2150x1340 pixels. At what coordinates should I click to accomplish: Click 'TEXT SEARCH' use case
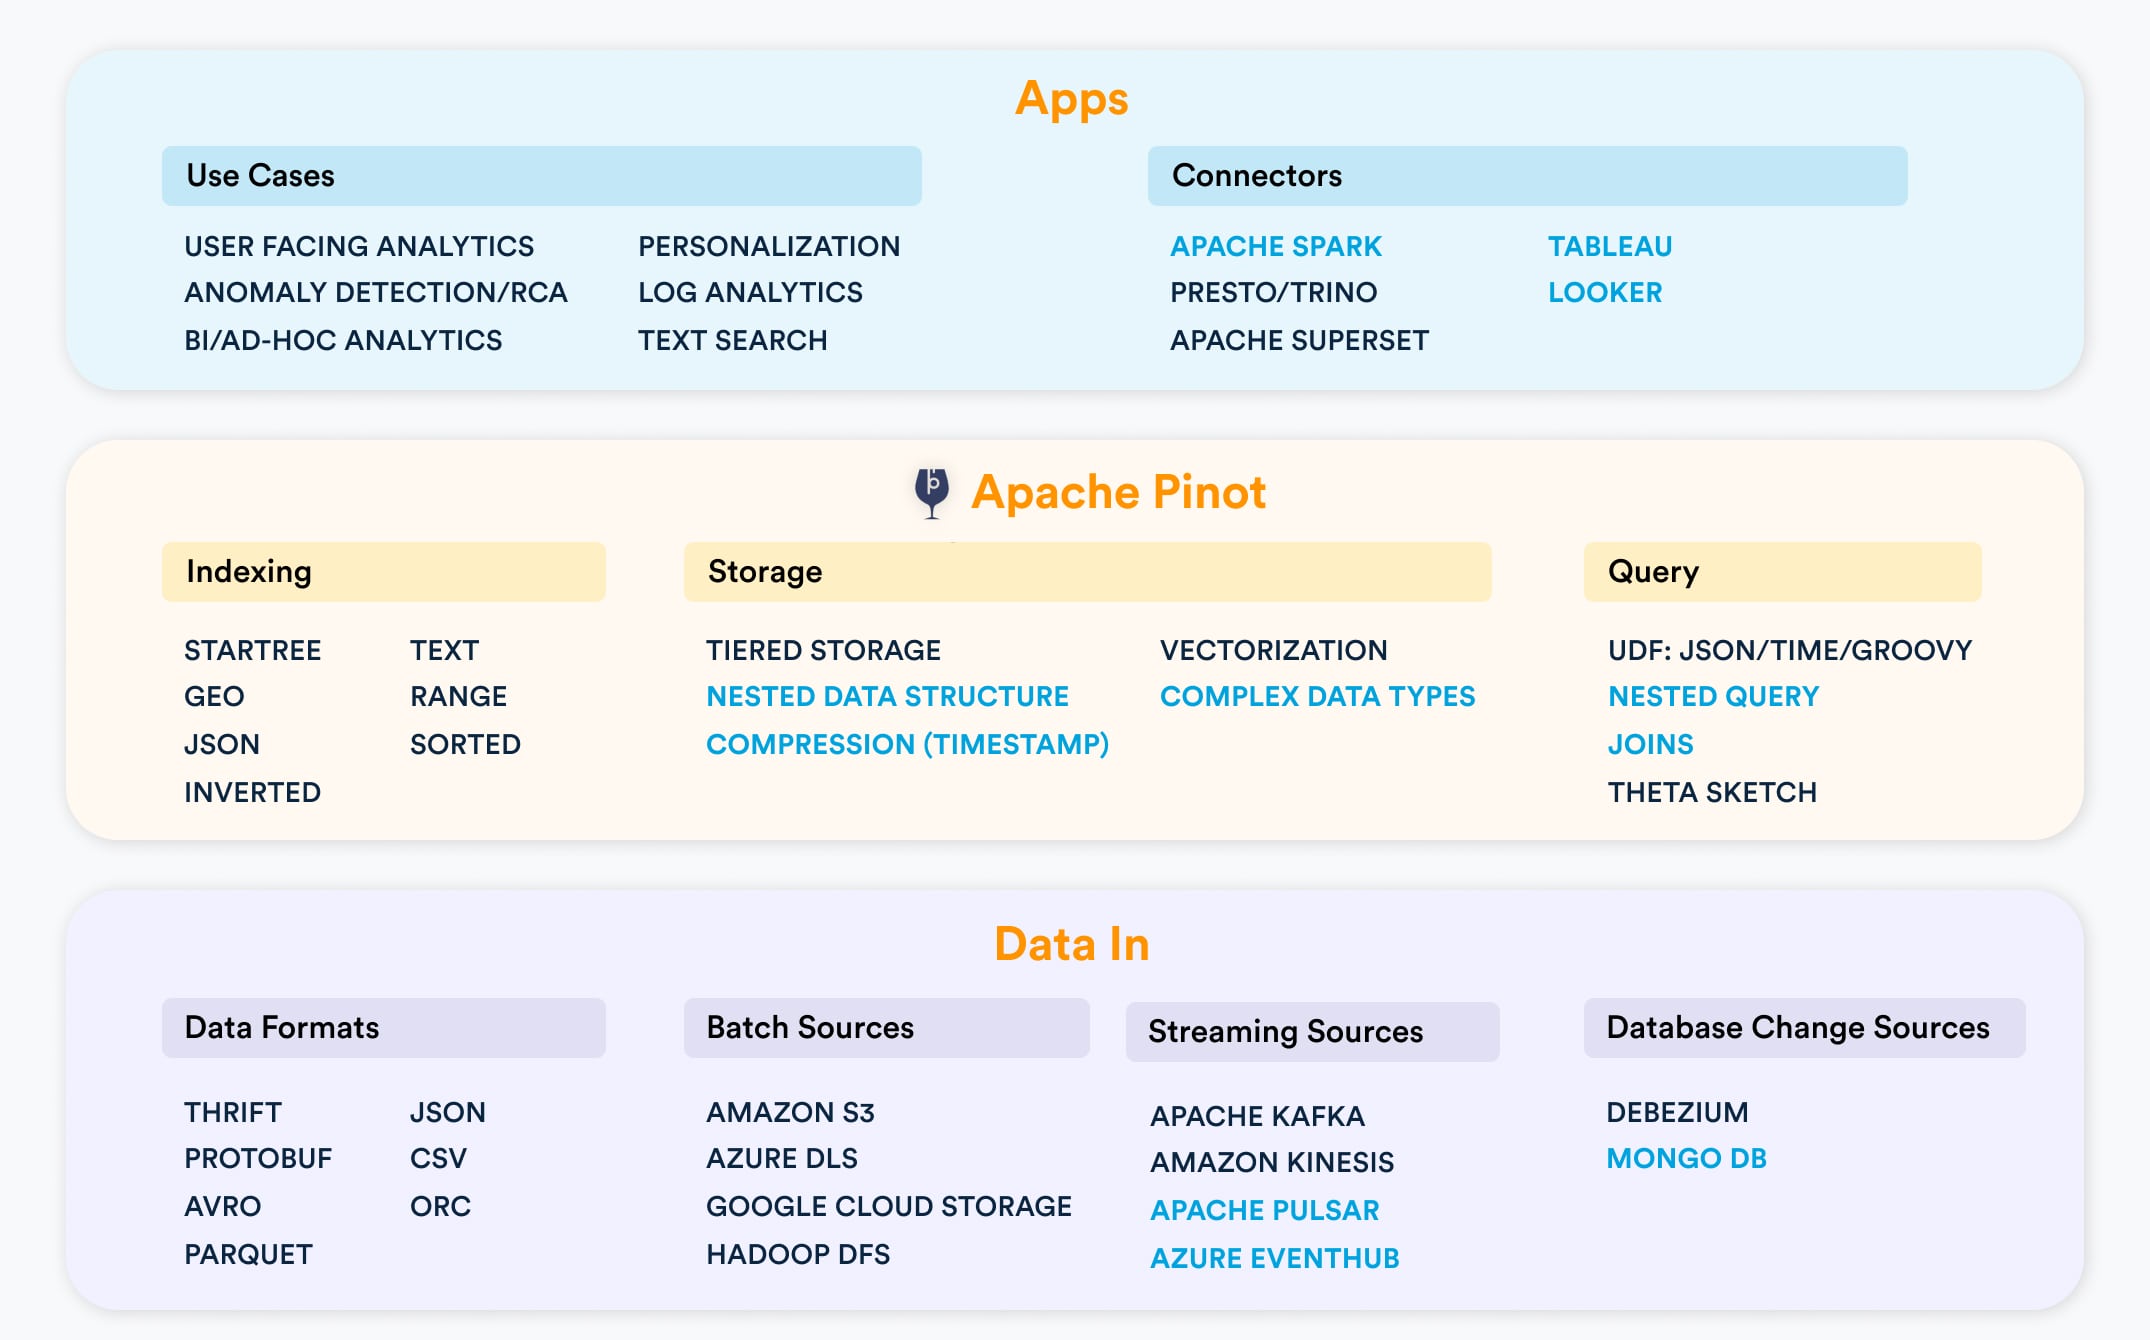733,340
